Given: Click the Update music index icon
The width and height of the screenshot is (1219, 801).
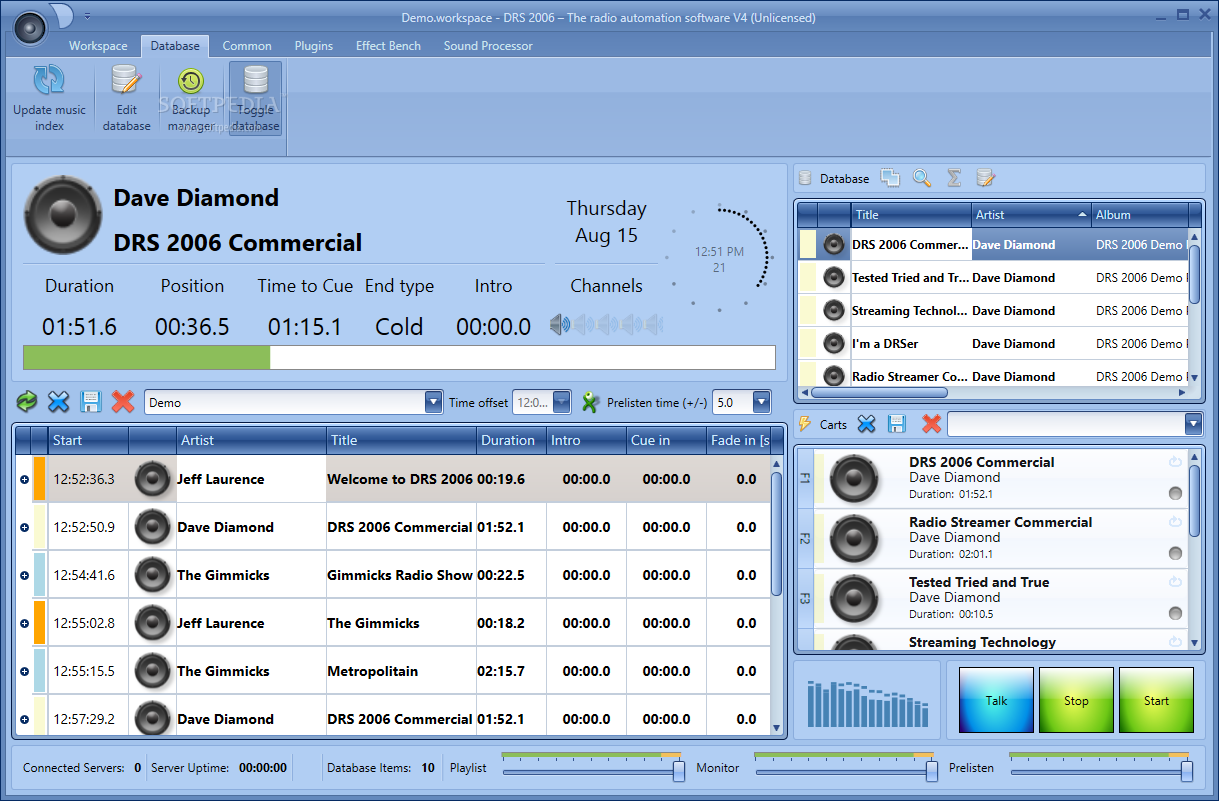Looking at the screenshot, I should point(49,80).
